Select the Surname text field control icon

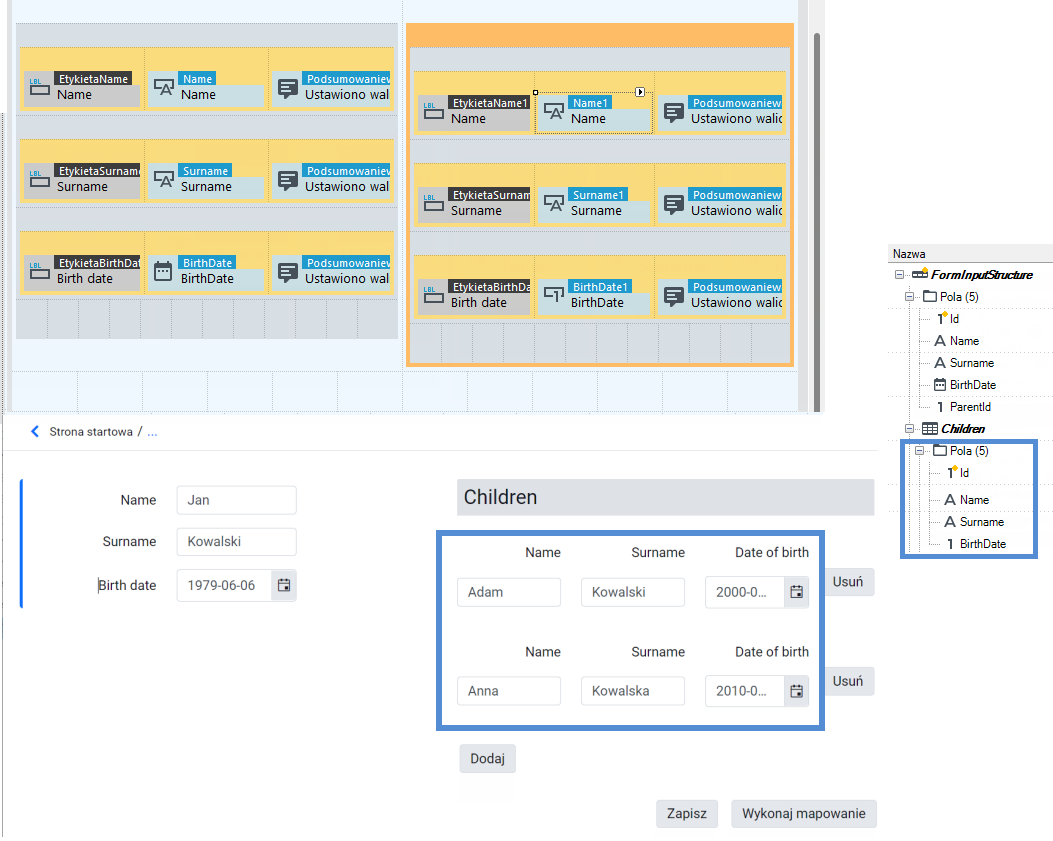(x=164, y=179)
